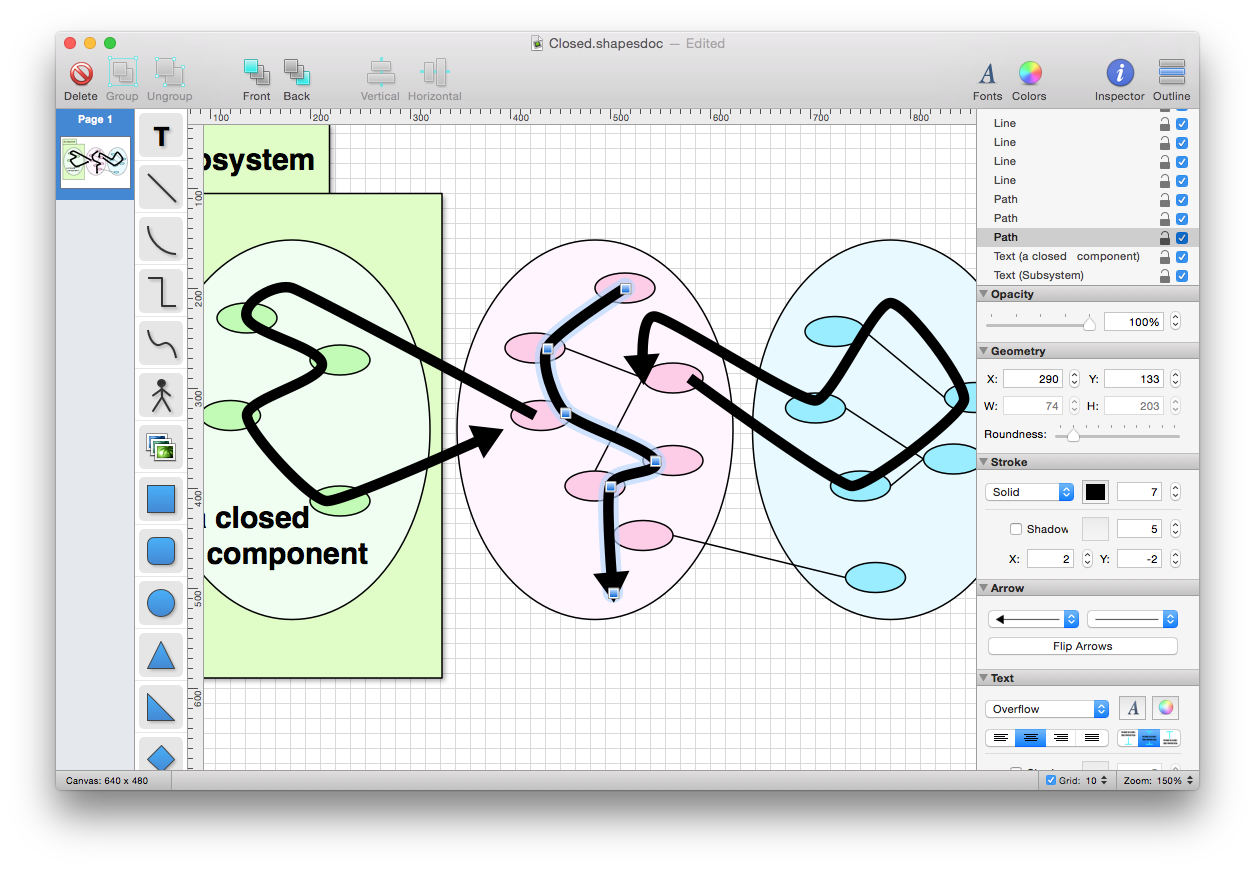Open the Overflow text behavior dropdown
The image size is (1255, 870).
pos(1046,707)
